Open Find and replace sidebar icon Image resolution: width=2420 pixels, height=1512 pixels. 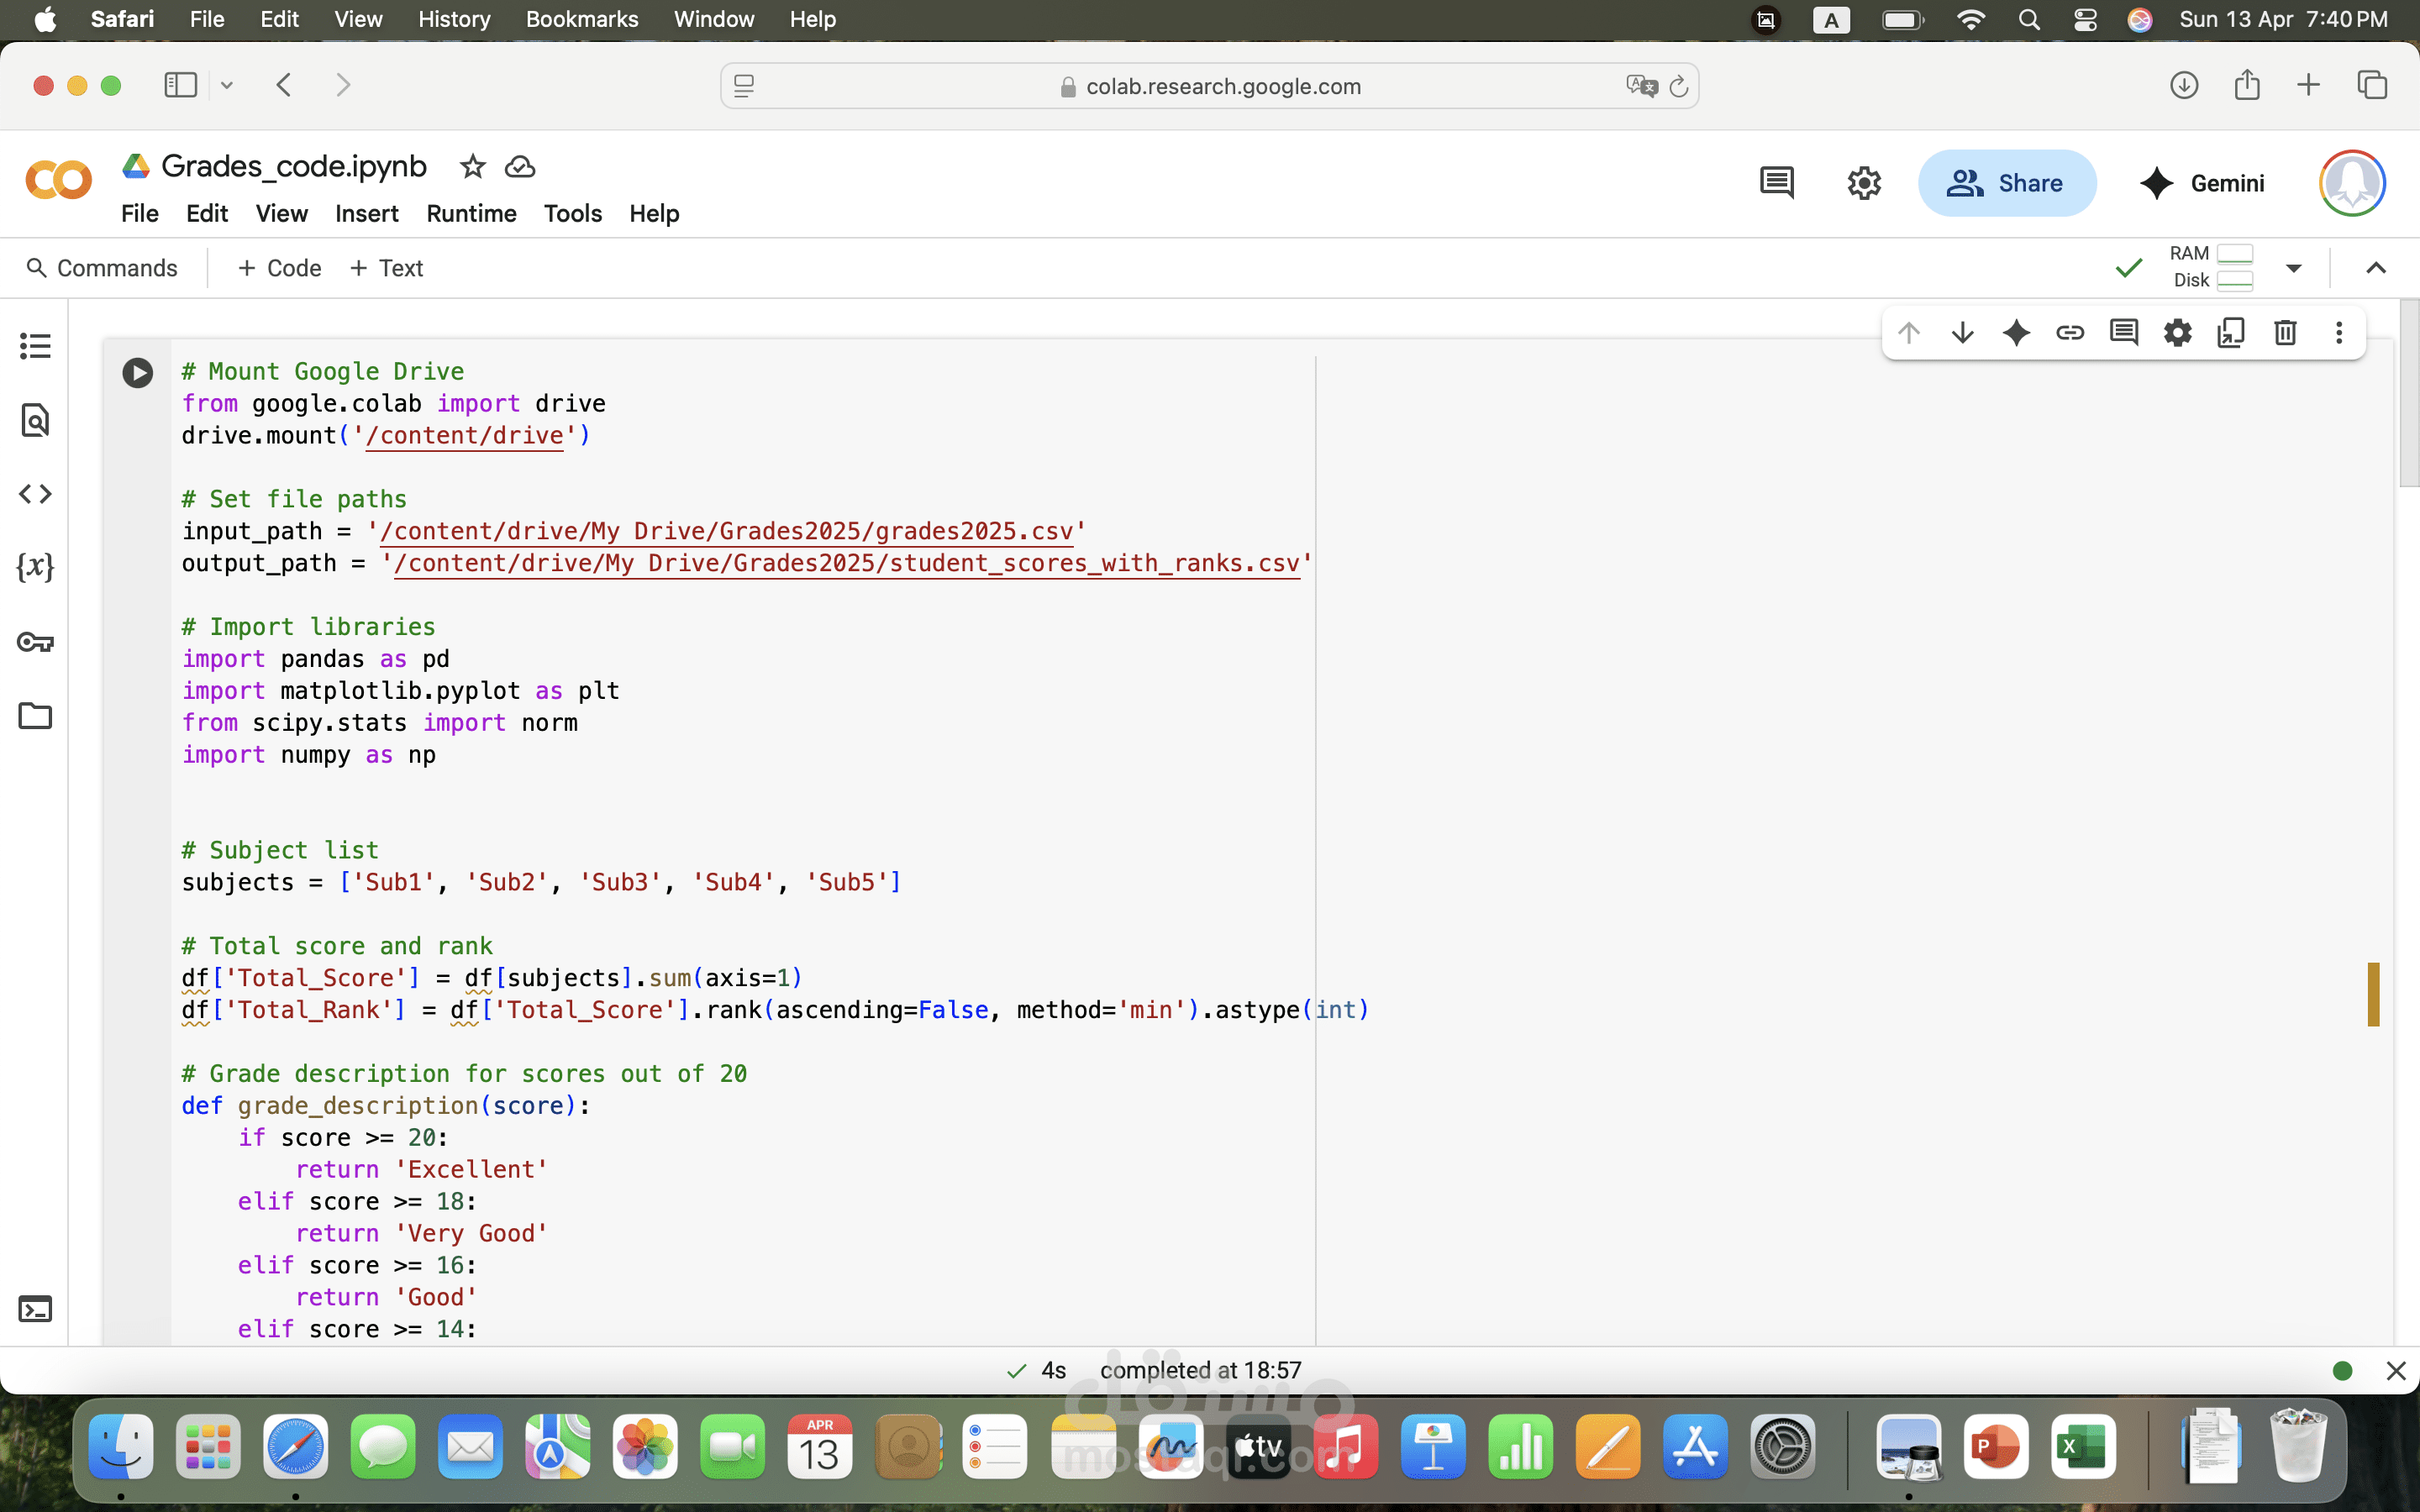(x=35, y=420)
